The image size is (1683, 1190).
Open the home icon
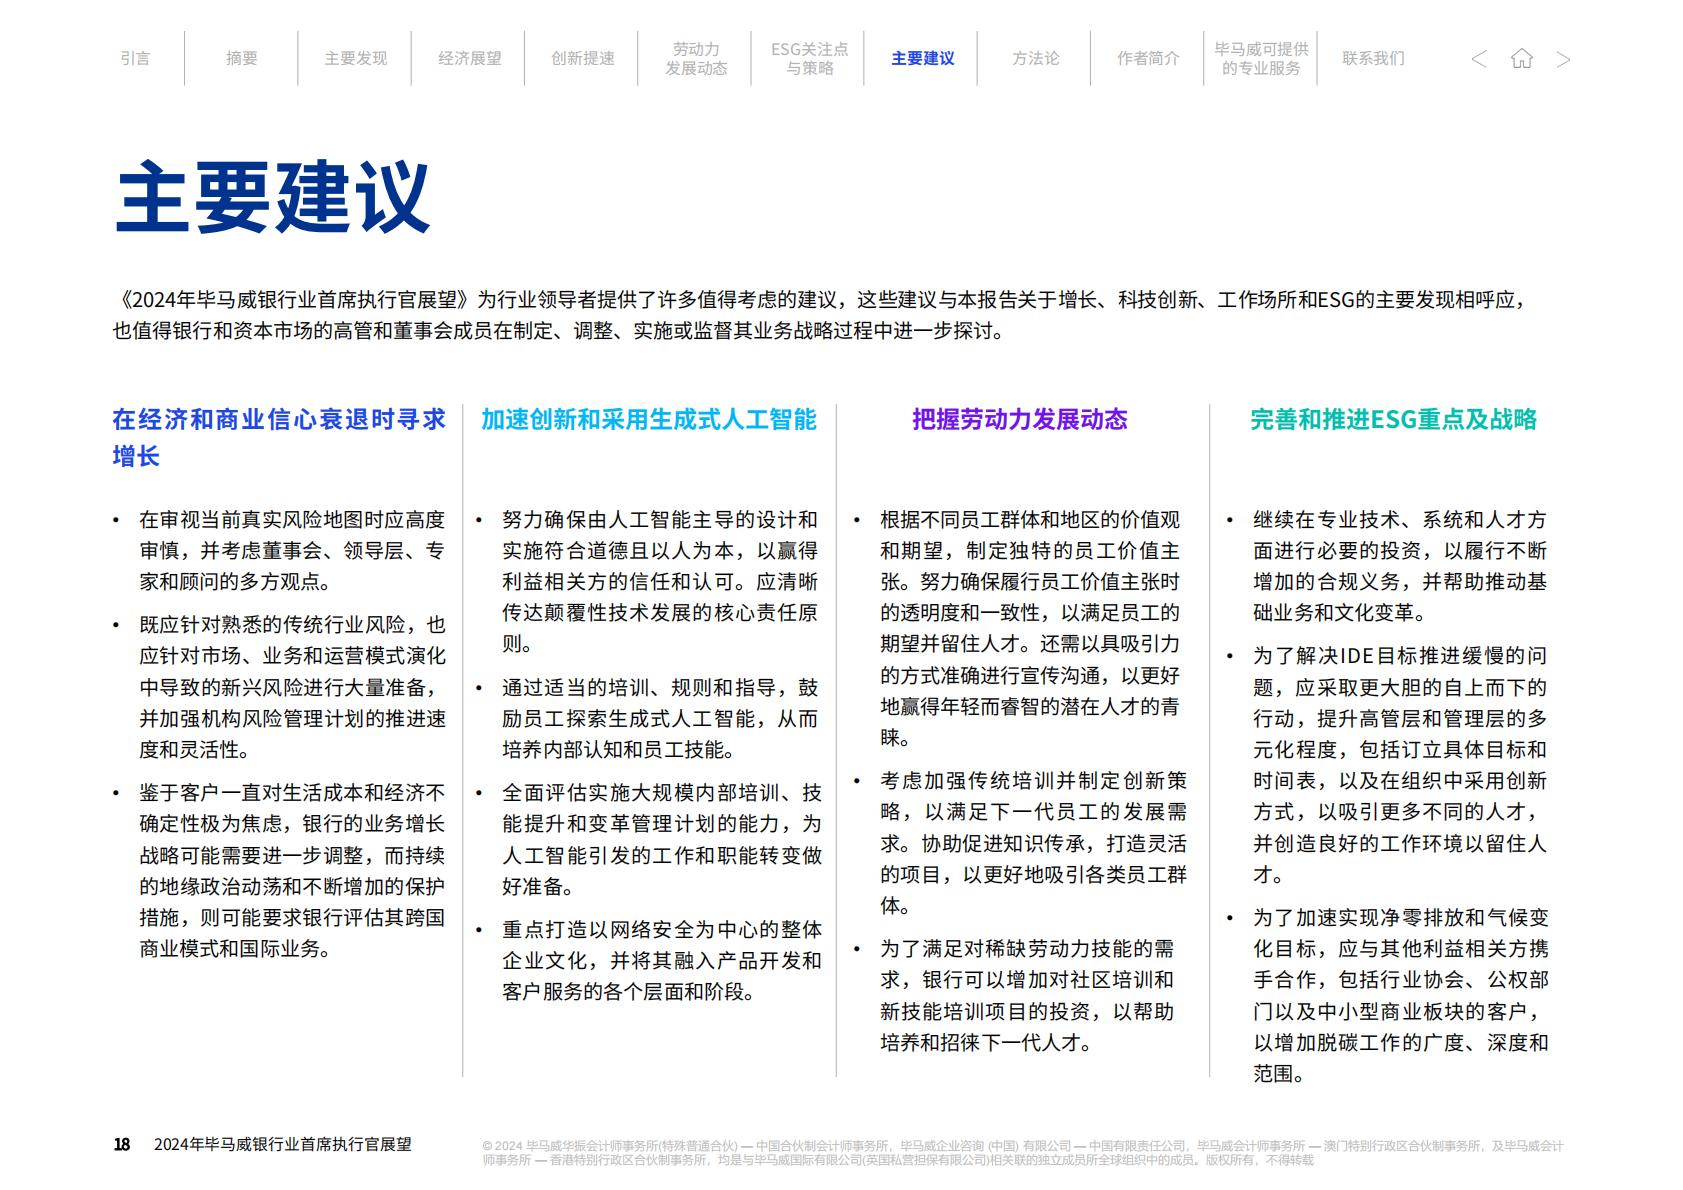click(x=1521, y=58)
